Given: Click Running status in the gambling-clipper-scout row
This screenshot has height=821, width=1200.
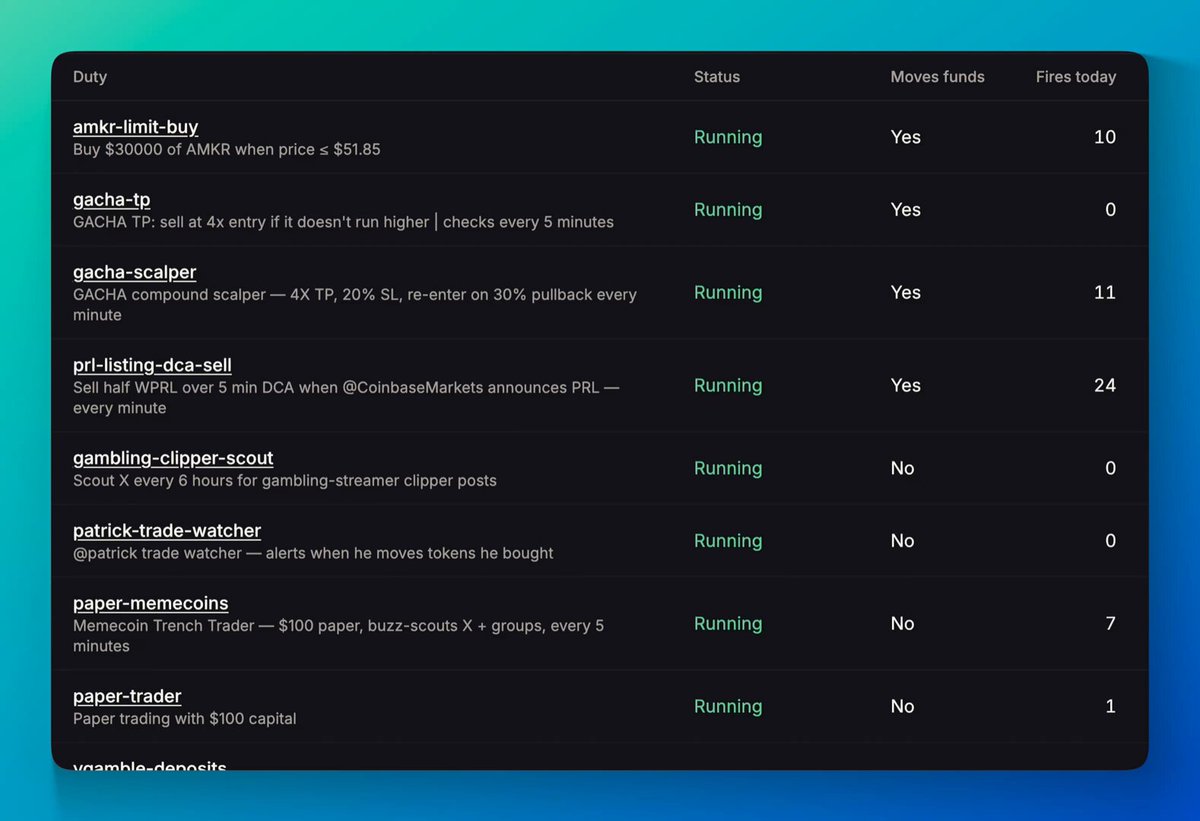Looking at the screenshot, I should 728,469.
